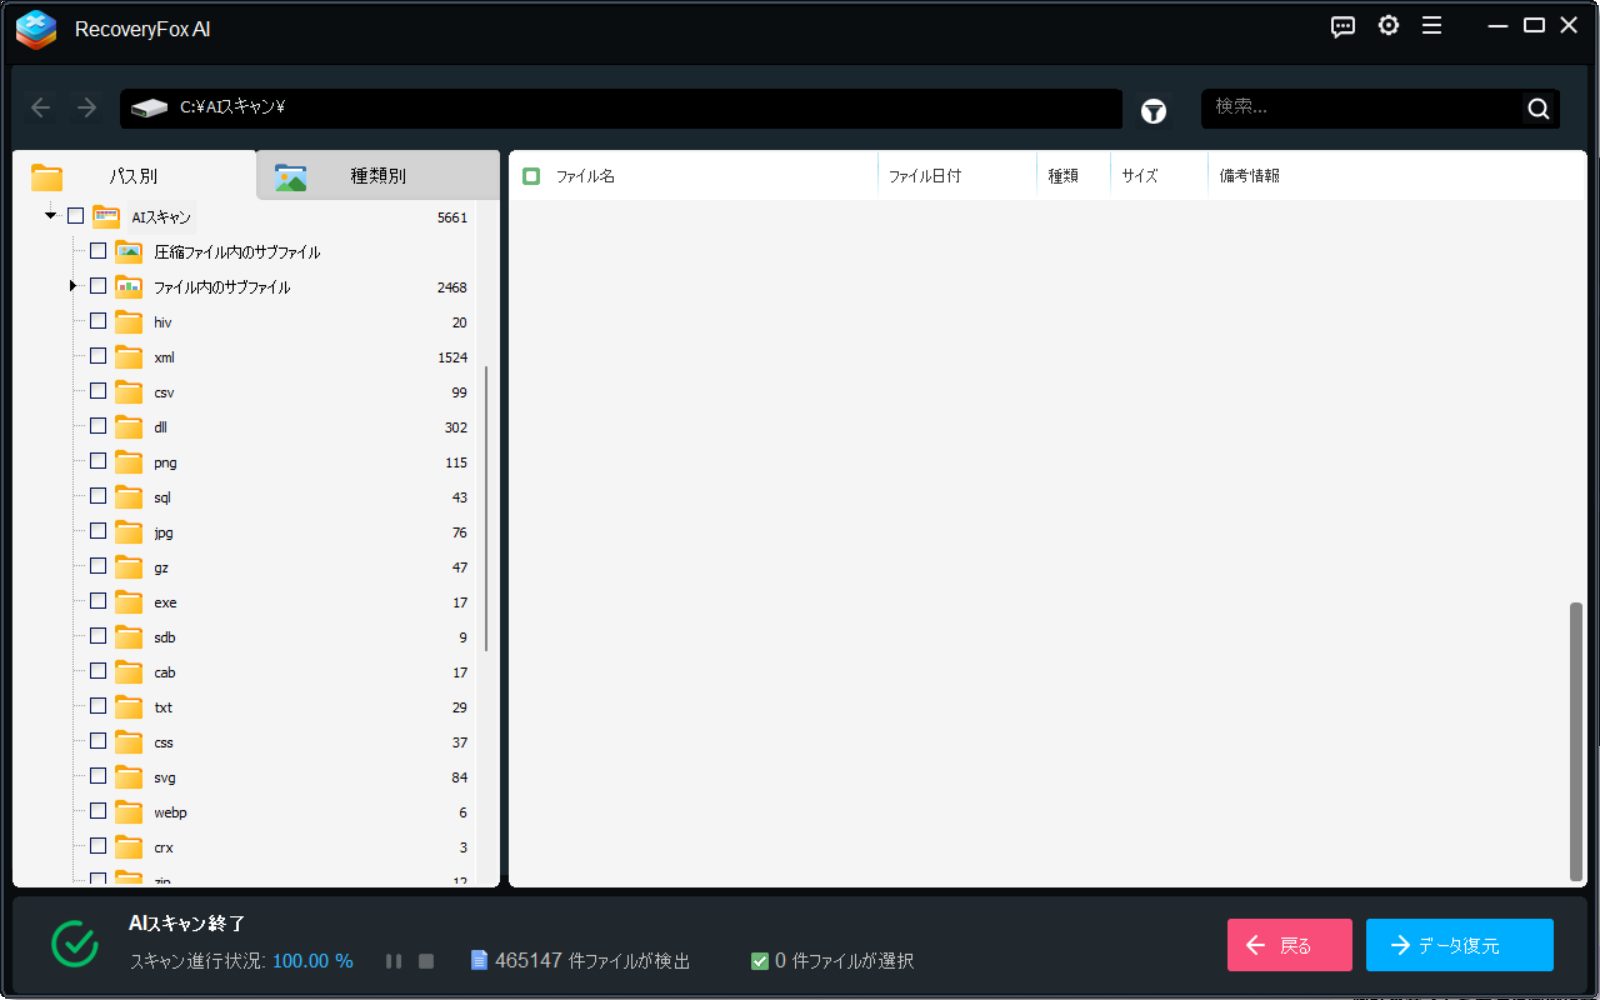The width and height of the screenshot is (1600, 1000).
Task: Open the feedback chat icon
Action: (1342, 27)
